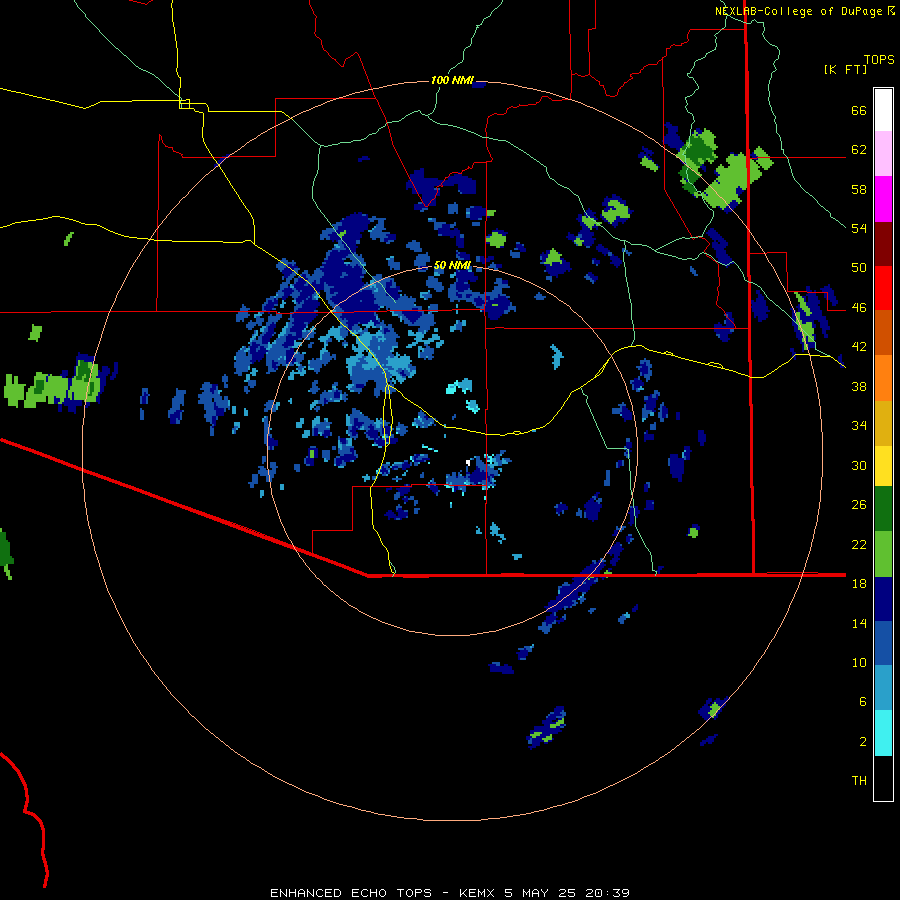The height and width of the screenshot is (900, 900).
Task: Click the 54 value on the legend
Action: tap(859, 228)
